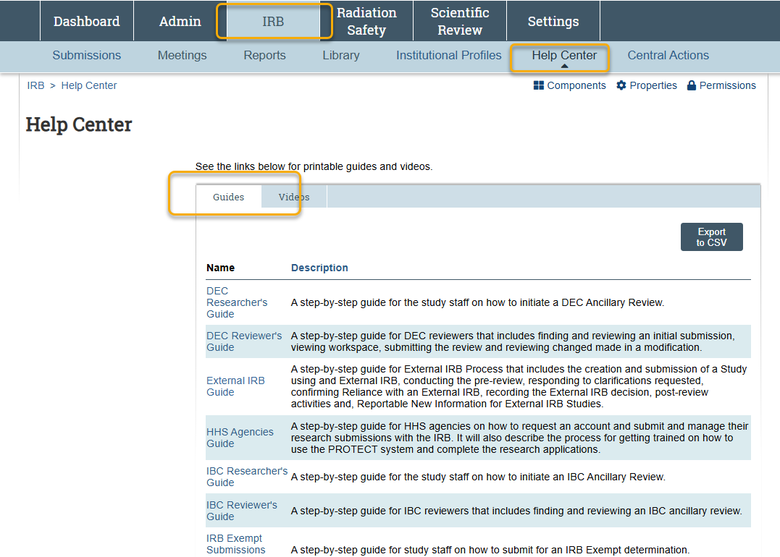
Task: Click the HHS agencies description text
Action: click(520, 438)
